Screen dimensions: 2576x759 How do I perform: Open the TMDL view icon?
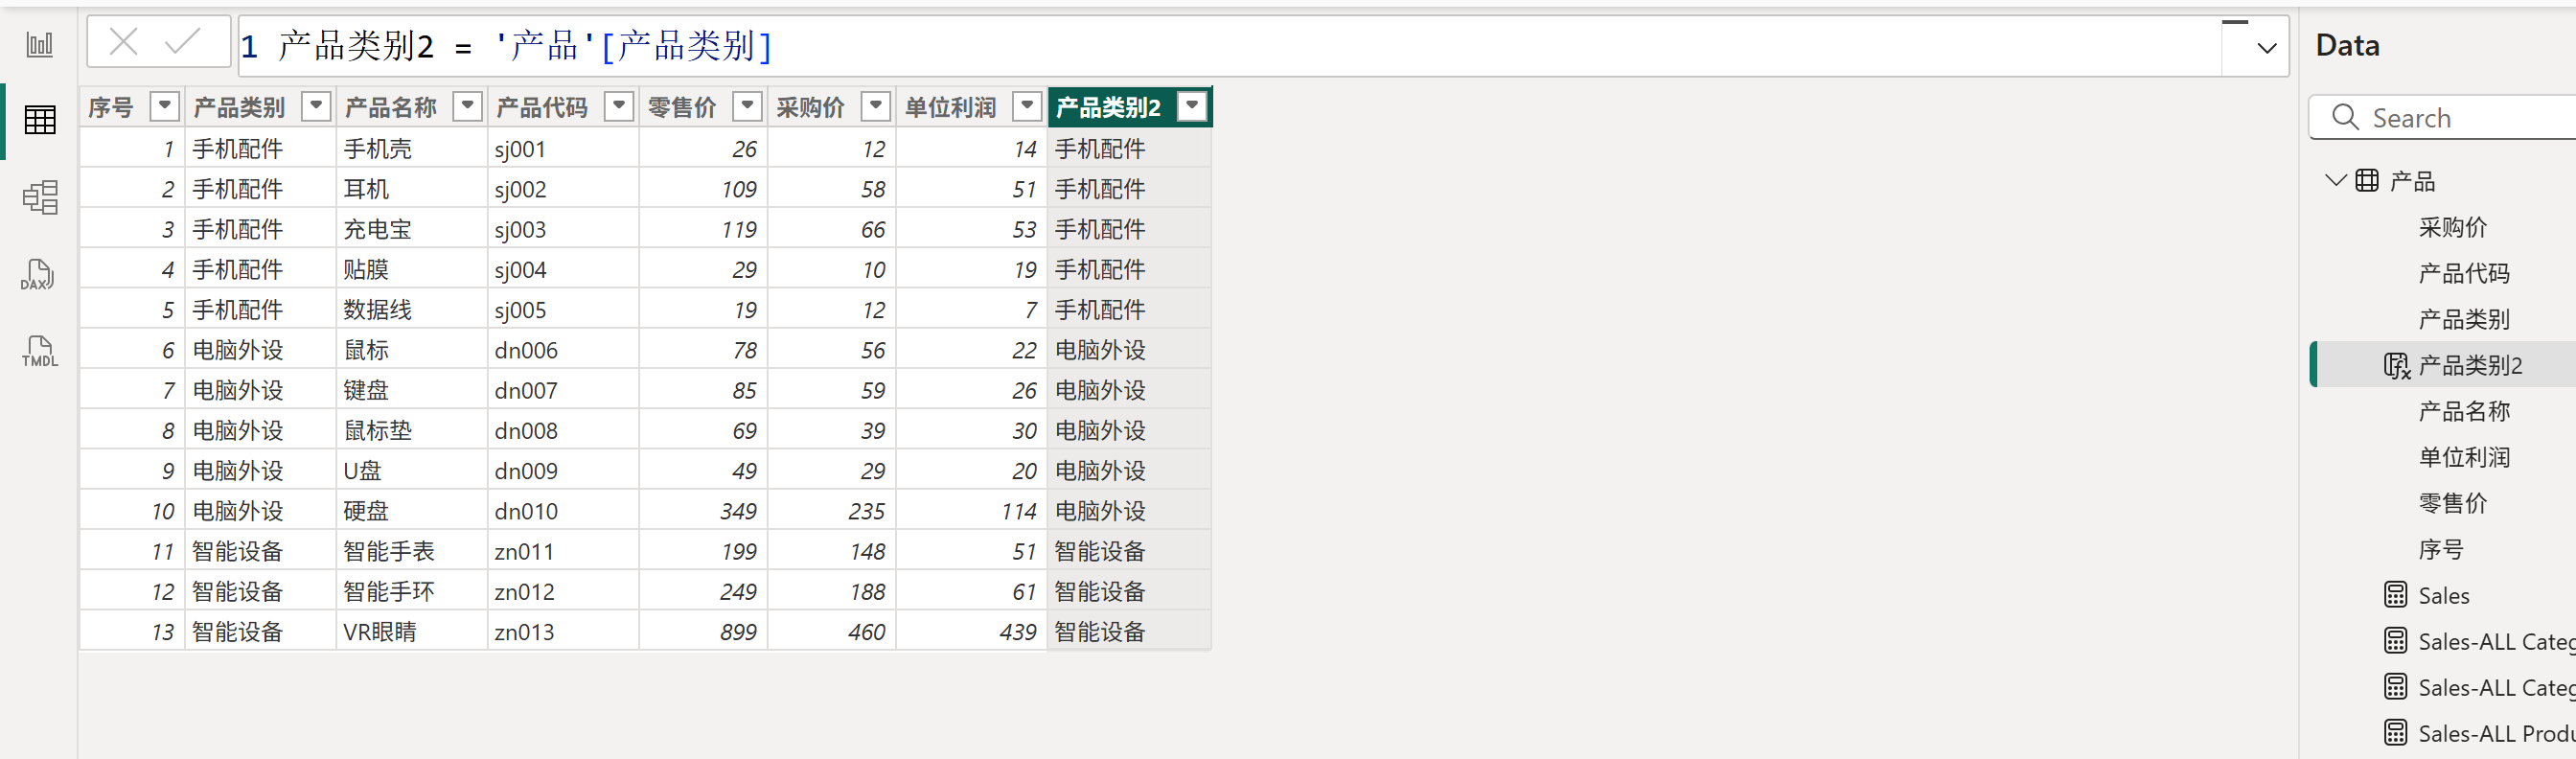[39, 351]
